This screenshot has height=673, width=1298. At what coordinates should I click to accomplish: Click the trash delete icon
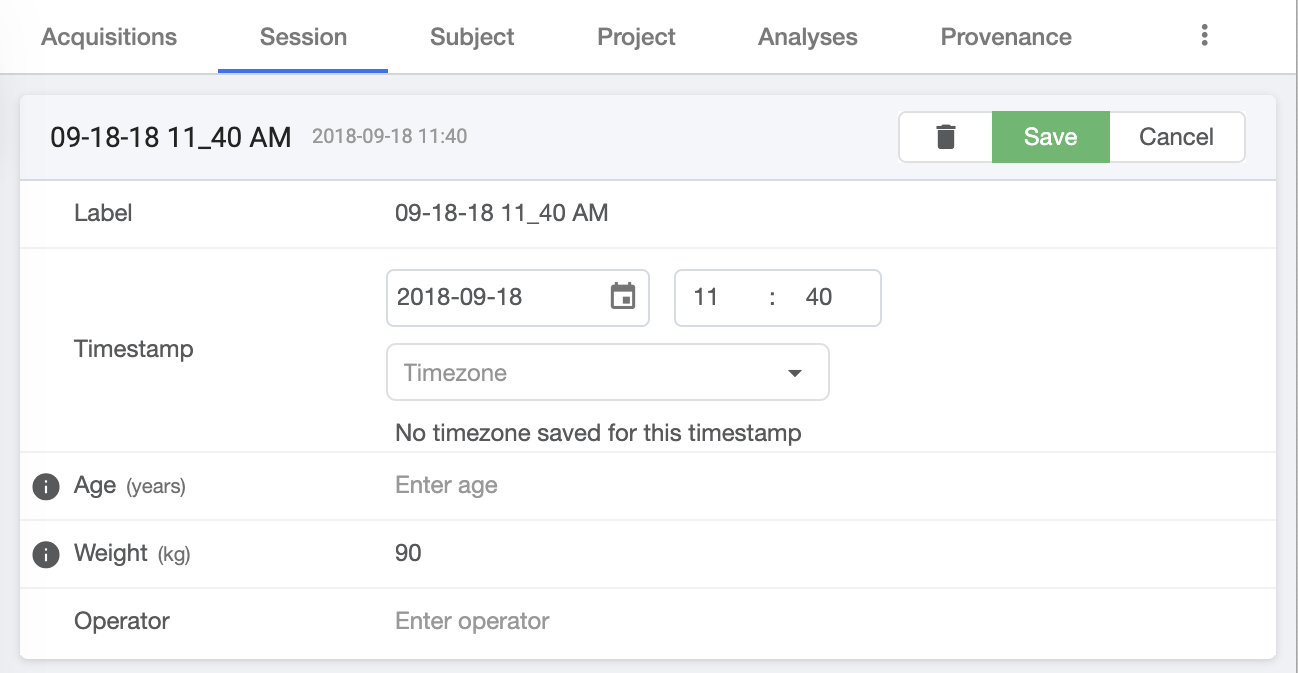[x=945, y=137]
